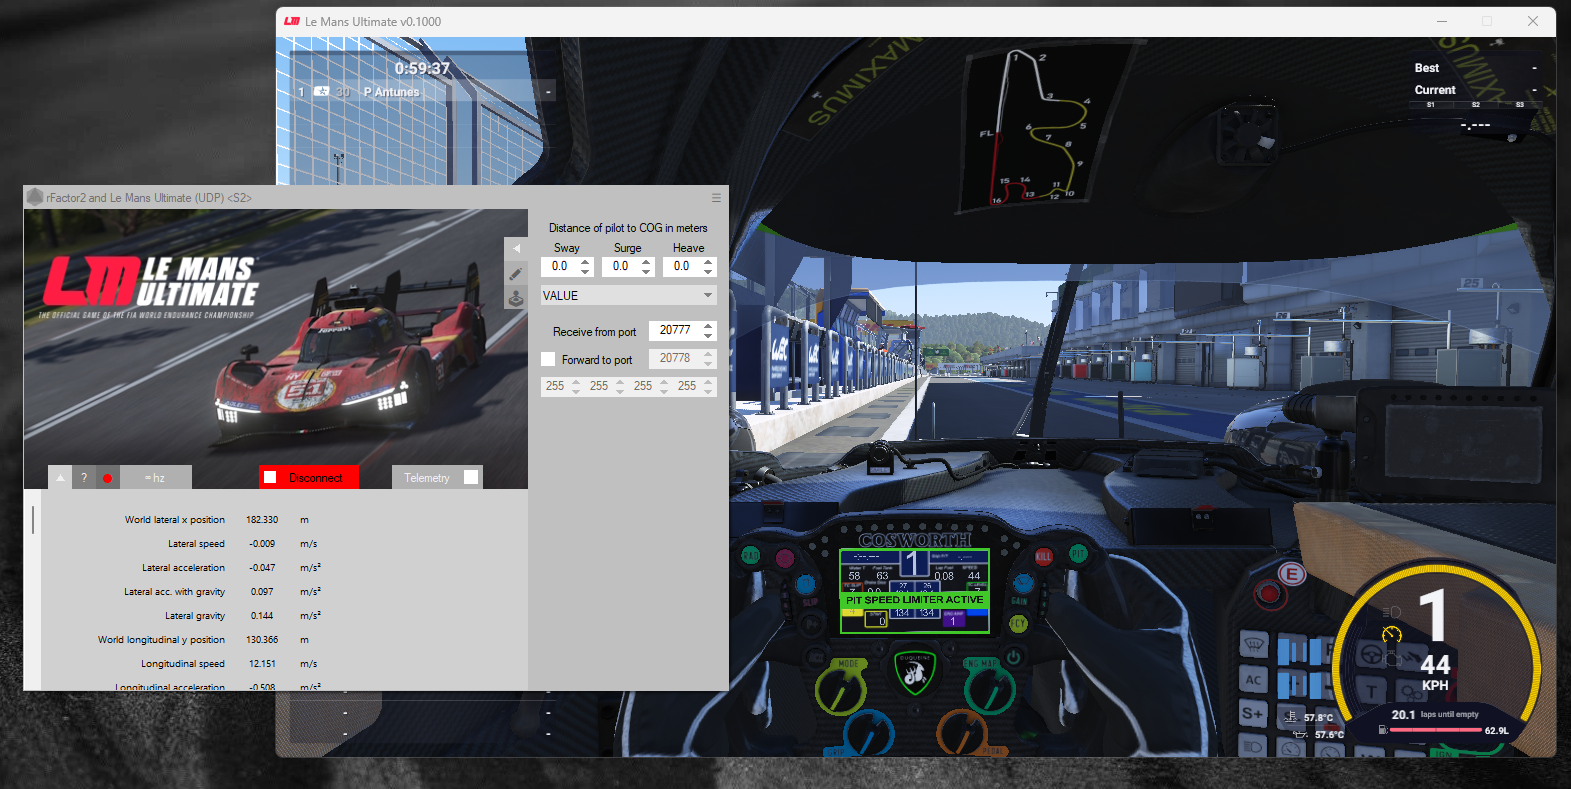The height and width of the screenshot is (789, 1571).
Task: Minimize the Le Mans Ultimate game window
Action: (1442, 21)
